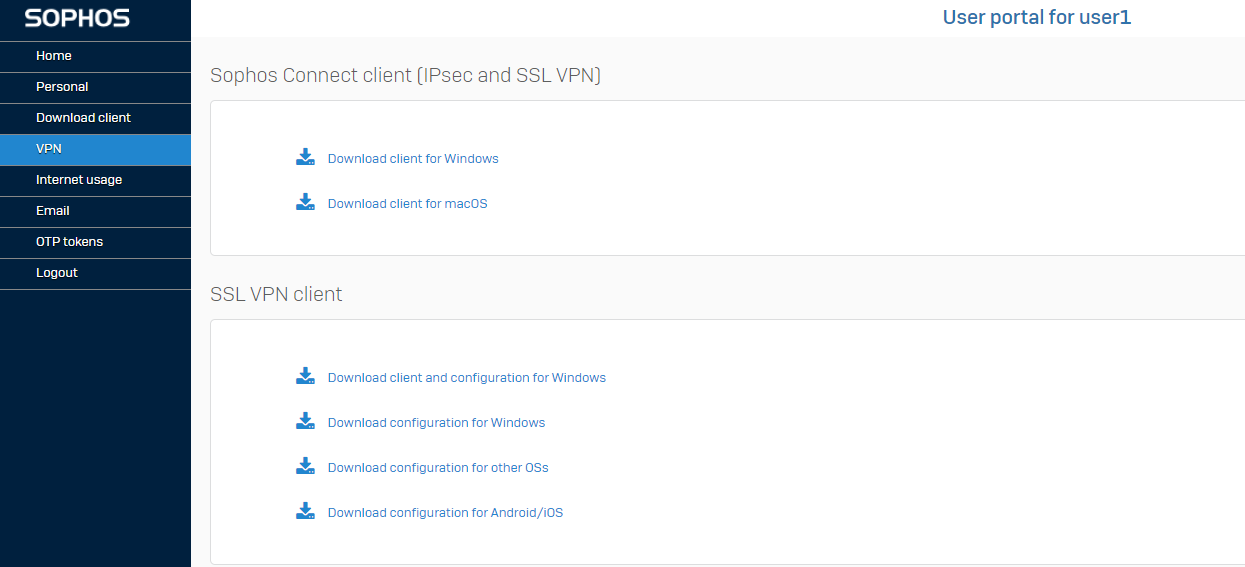Choose Download configuration for other OSs

point(438,468)
